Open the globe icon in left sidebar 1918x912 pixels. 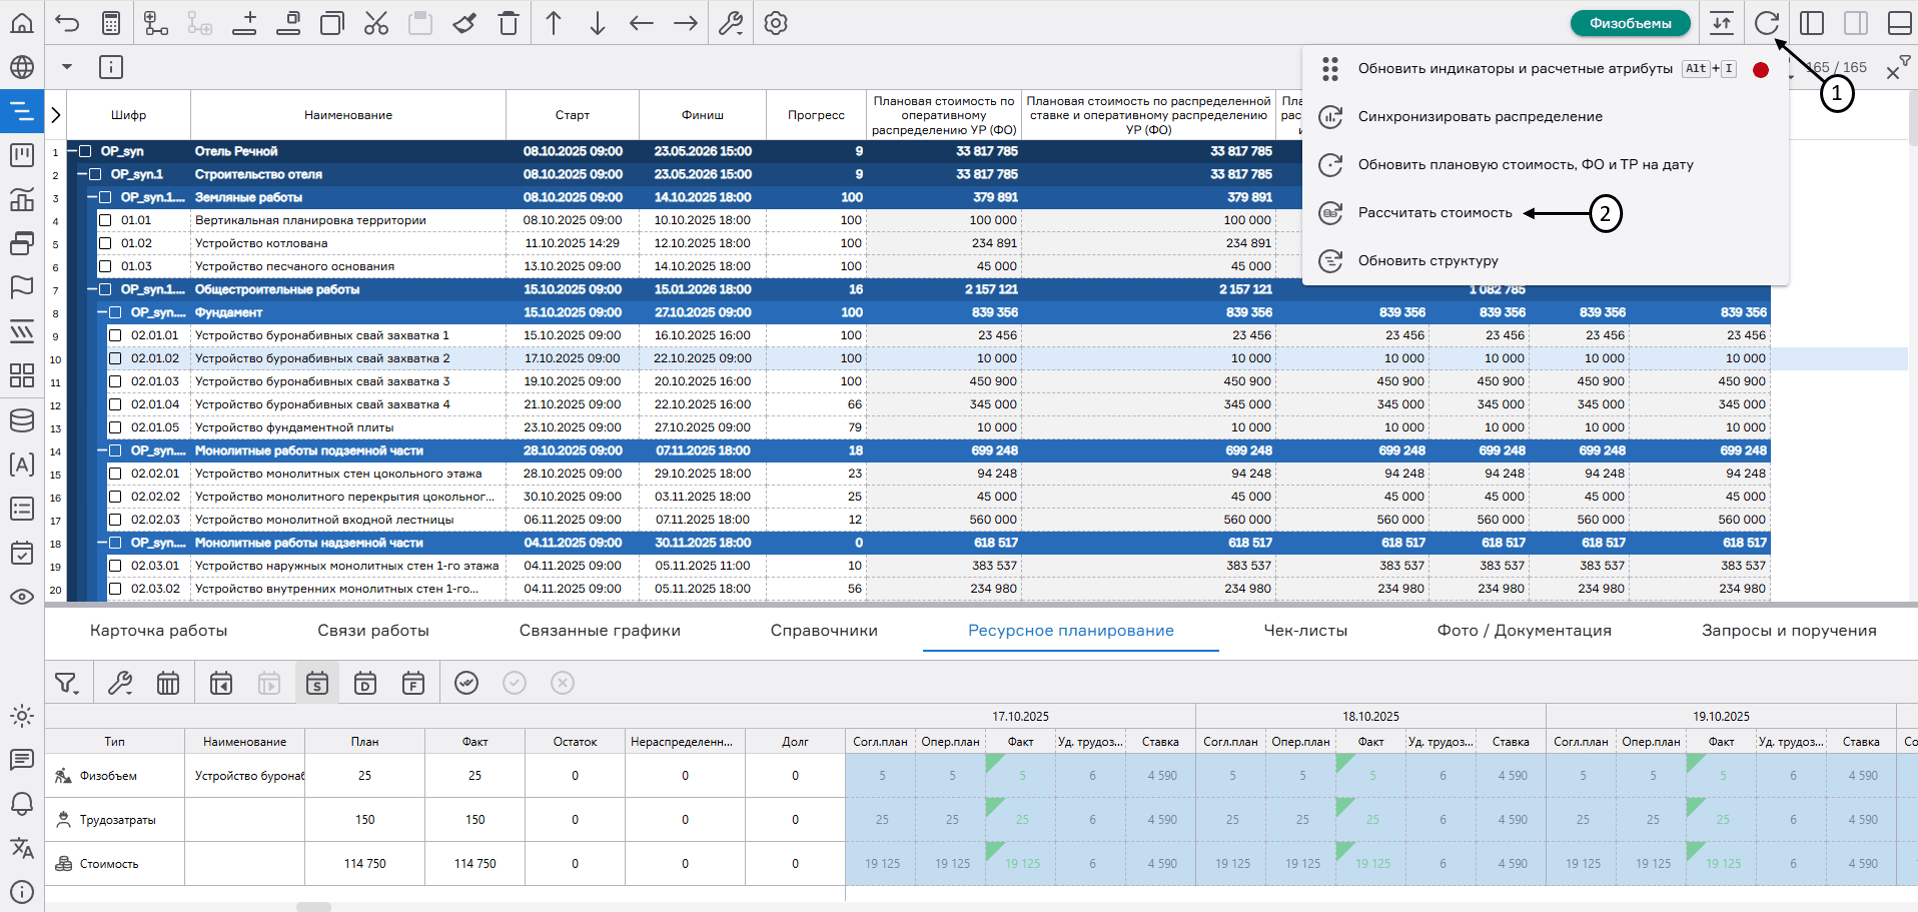(x=21, y=67)
